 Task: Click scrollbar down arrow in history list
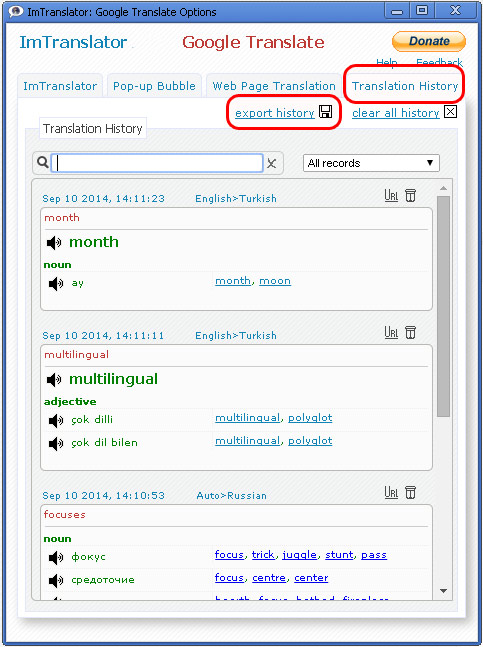pyautogui.click(x=443, y=591)
